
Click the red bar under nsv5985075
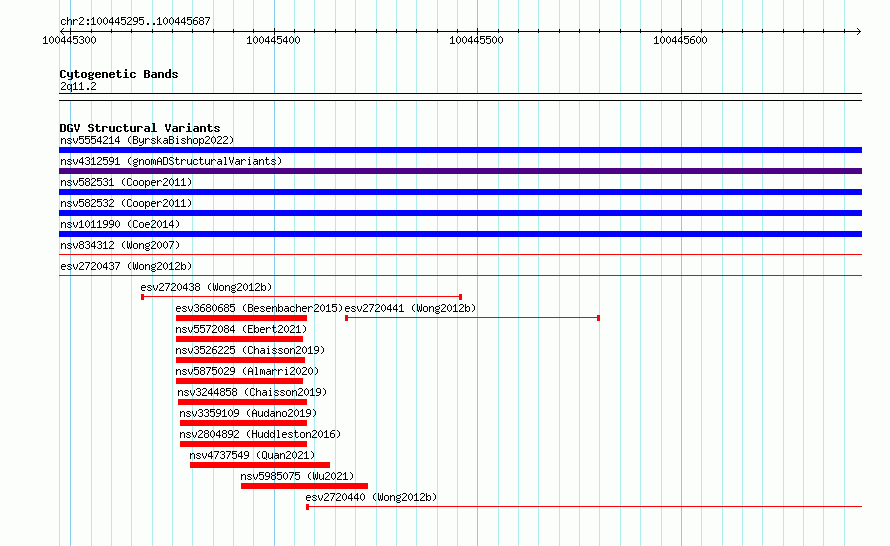pos(304,486)
